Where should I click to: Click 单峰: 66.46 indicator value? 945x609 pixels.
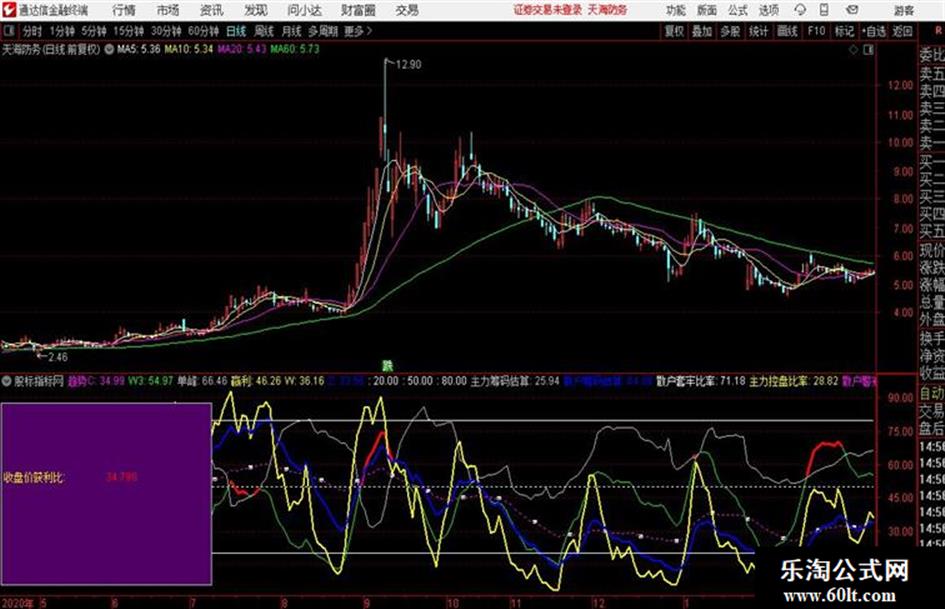pos(202,381)
